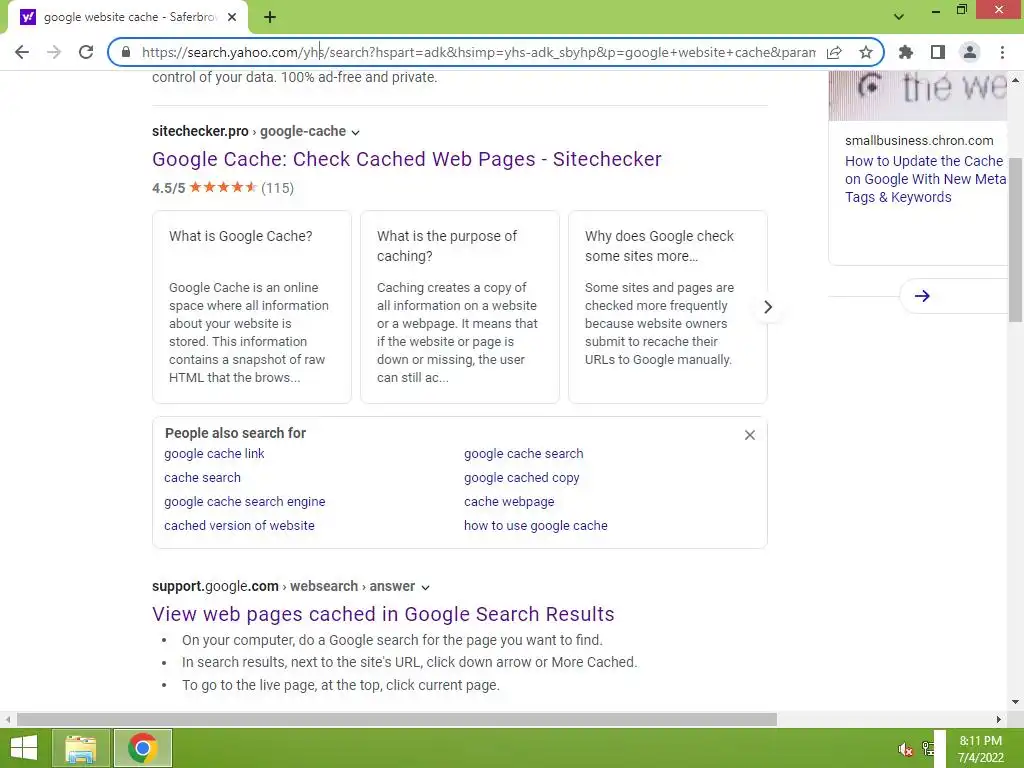This screenshot has height=768, width=1024.
Task: Search for 'google cache search' suggestion
Action: [524, 453]
